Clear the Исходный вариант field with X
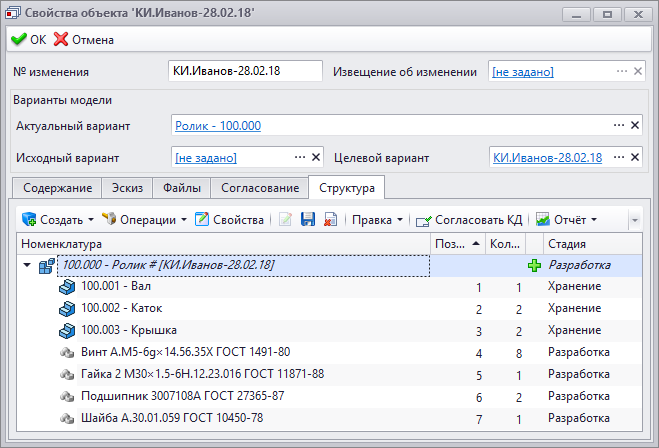The height and width of the screenshot is (448, 659). click(x=317, y=157)
